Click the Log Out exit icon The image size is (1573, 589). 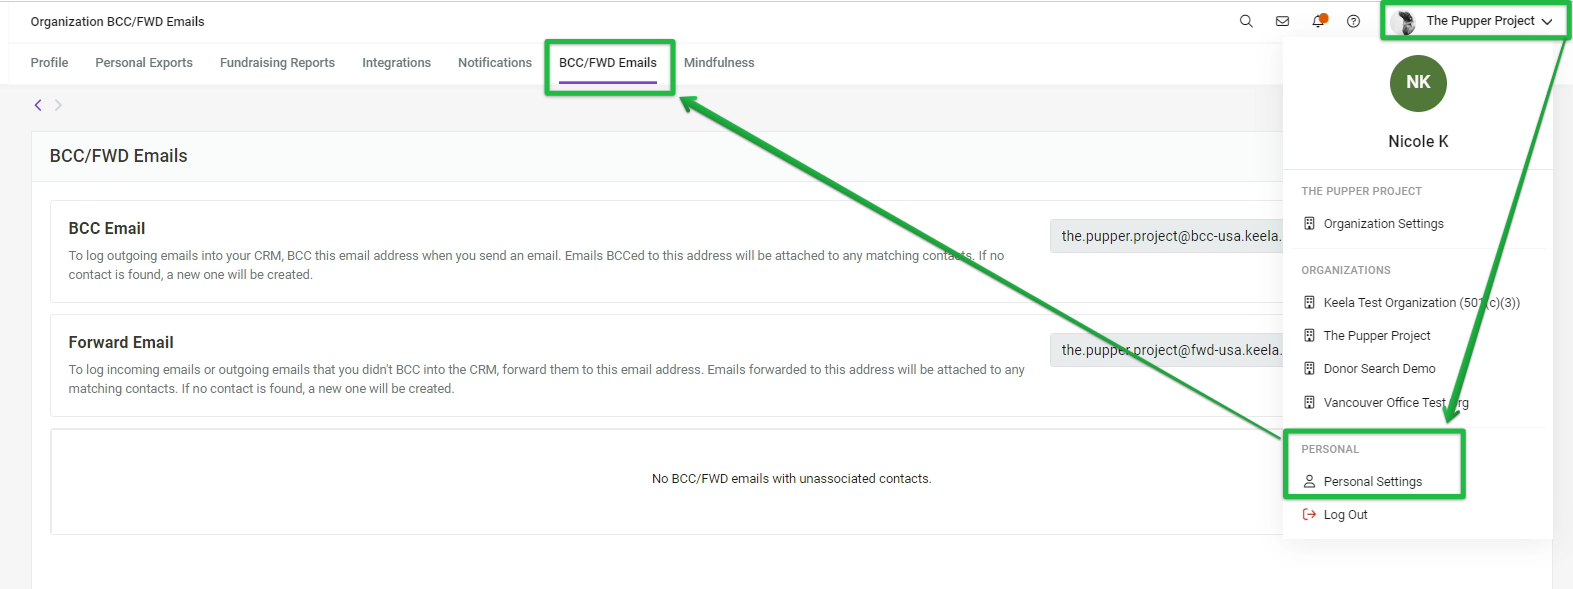click(1309, 514)
